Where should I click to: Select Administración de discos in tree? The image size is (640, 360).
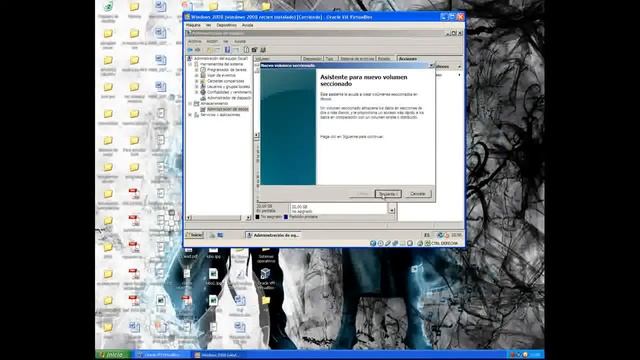click(227, 109)
